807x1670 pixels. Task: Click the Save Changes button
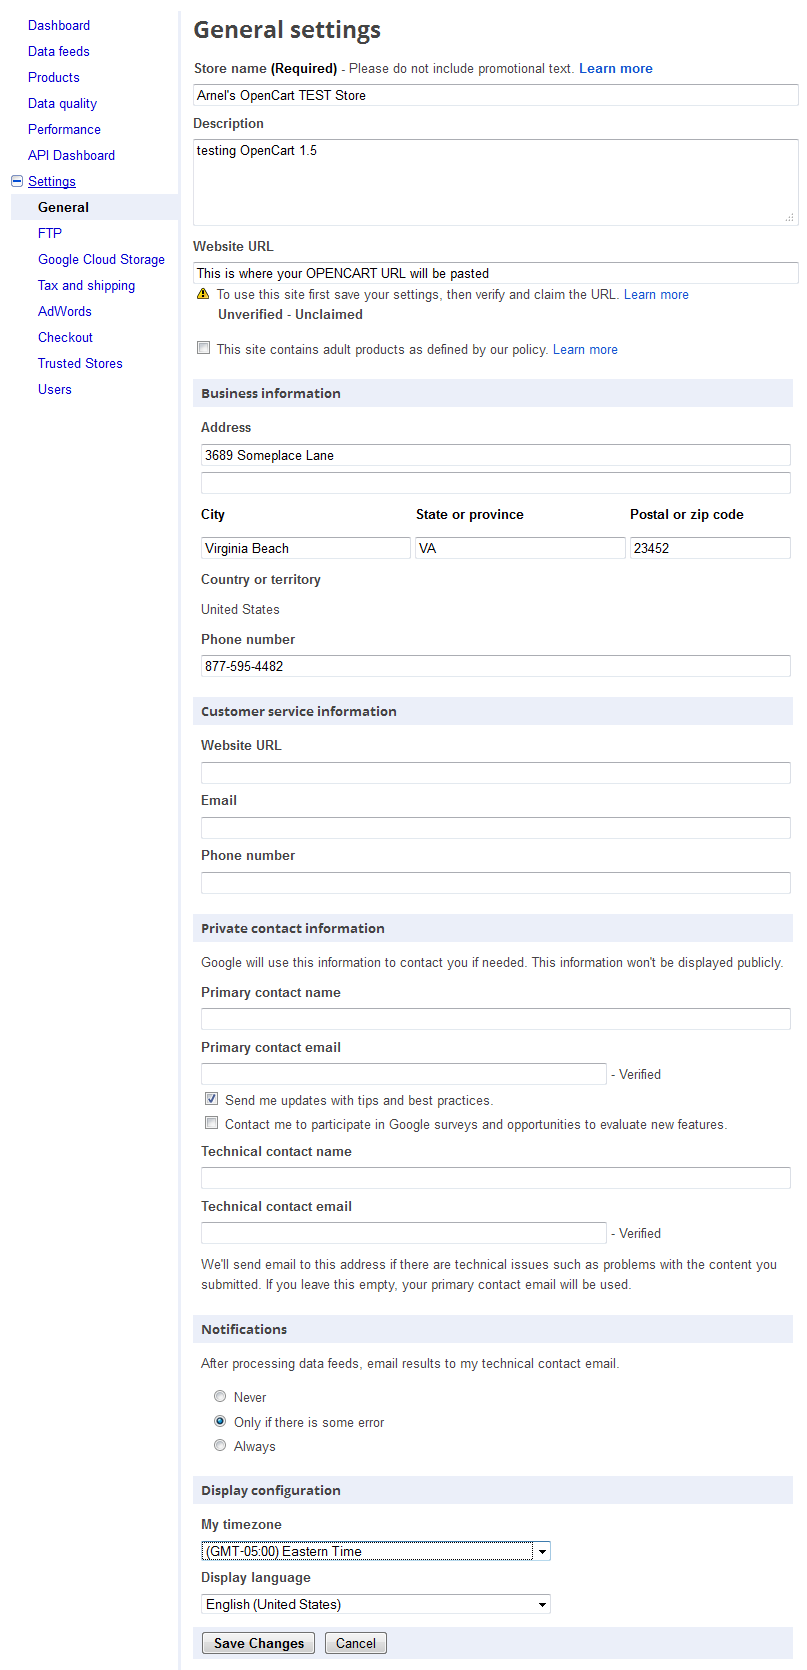click(x=258, y=1643)
